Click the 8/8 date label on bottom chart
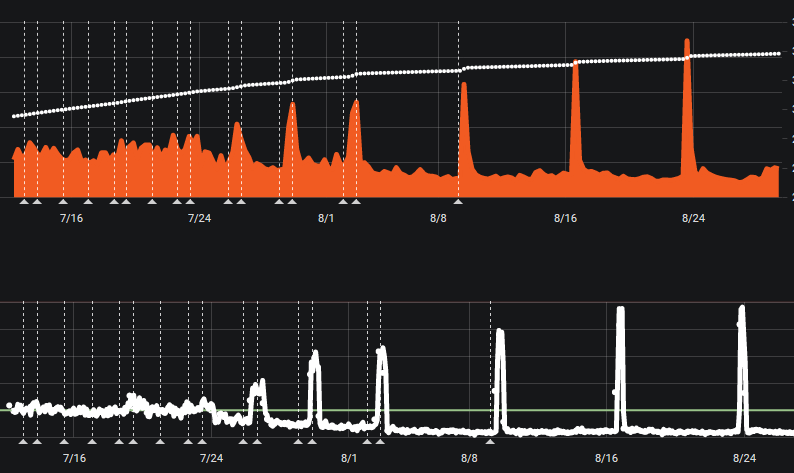794x473 pixels. pos(468,457)
